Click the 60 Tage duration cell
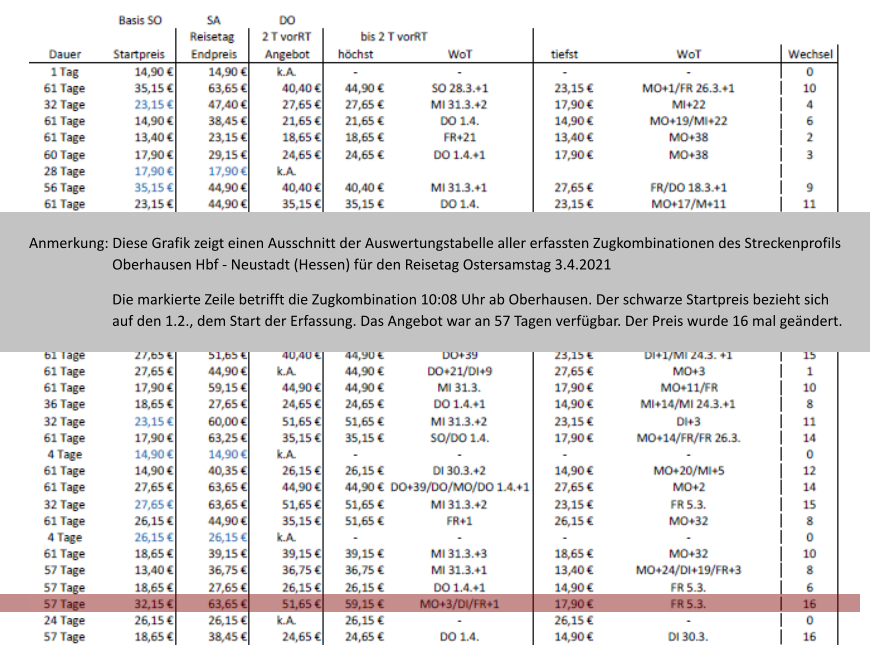The image size is (871, 645). pos(66,155)
